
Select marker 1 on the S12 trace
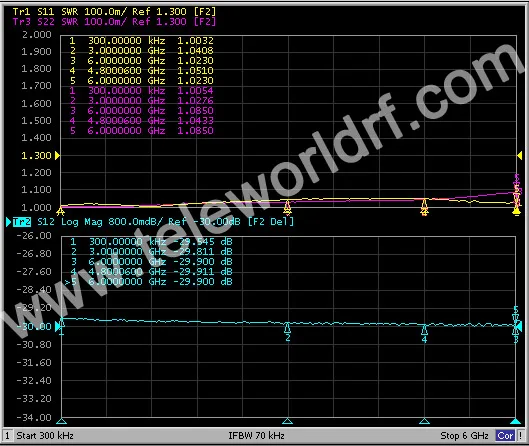point(62,326)
